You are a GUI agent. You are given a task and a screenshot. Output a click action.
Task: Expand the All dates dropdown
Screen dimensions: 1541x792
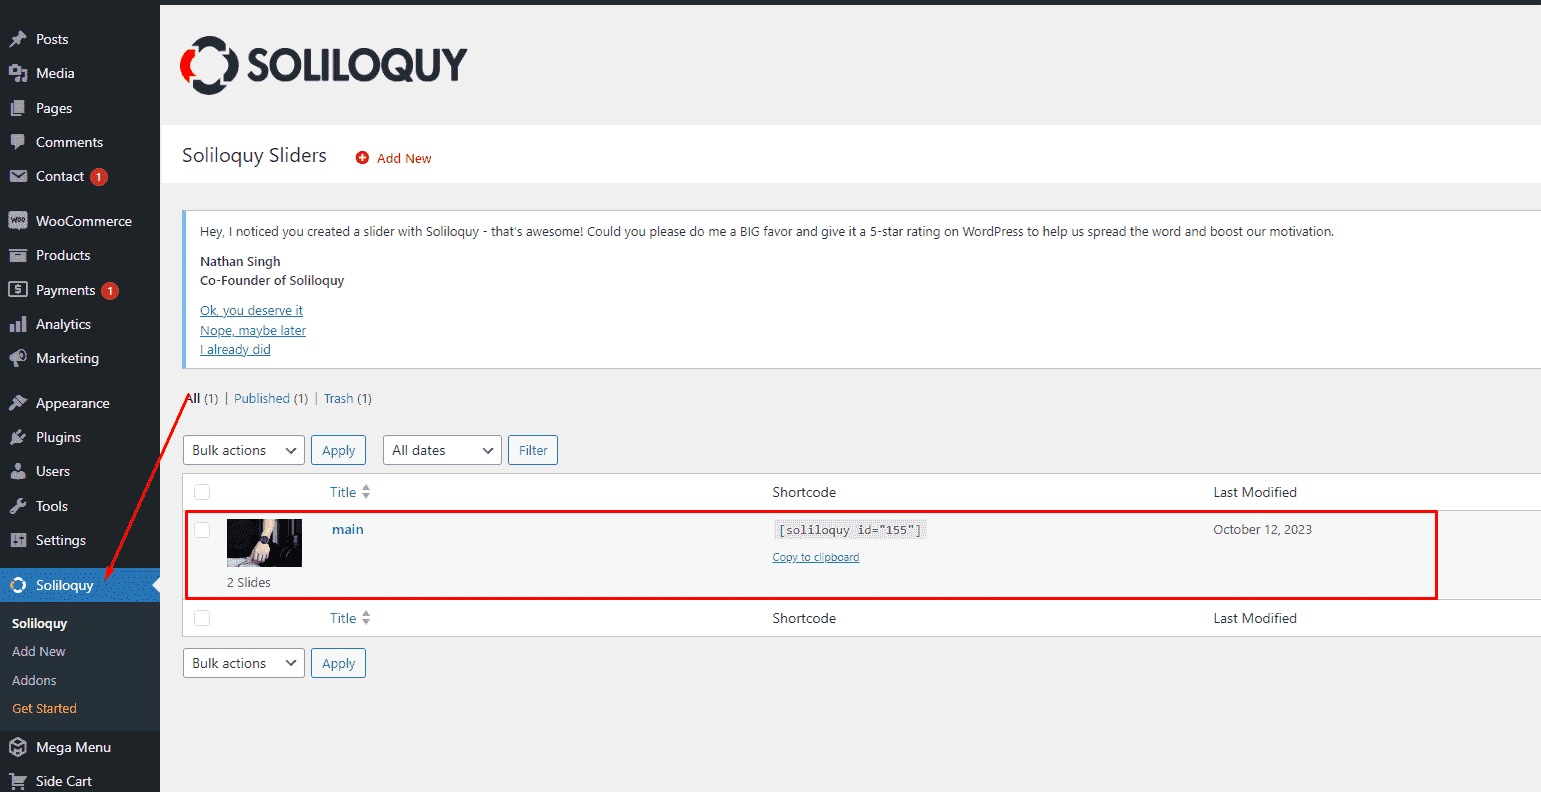[442, 450]
